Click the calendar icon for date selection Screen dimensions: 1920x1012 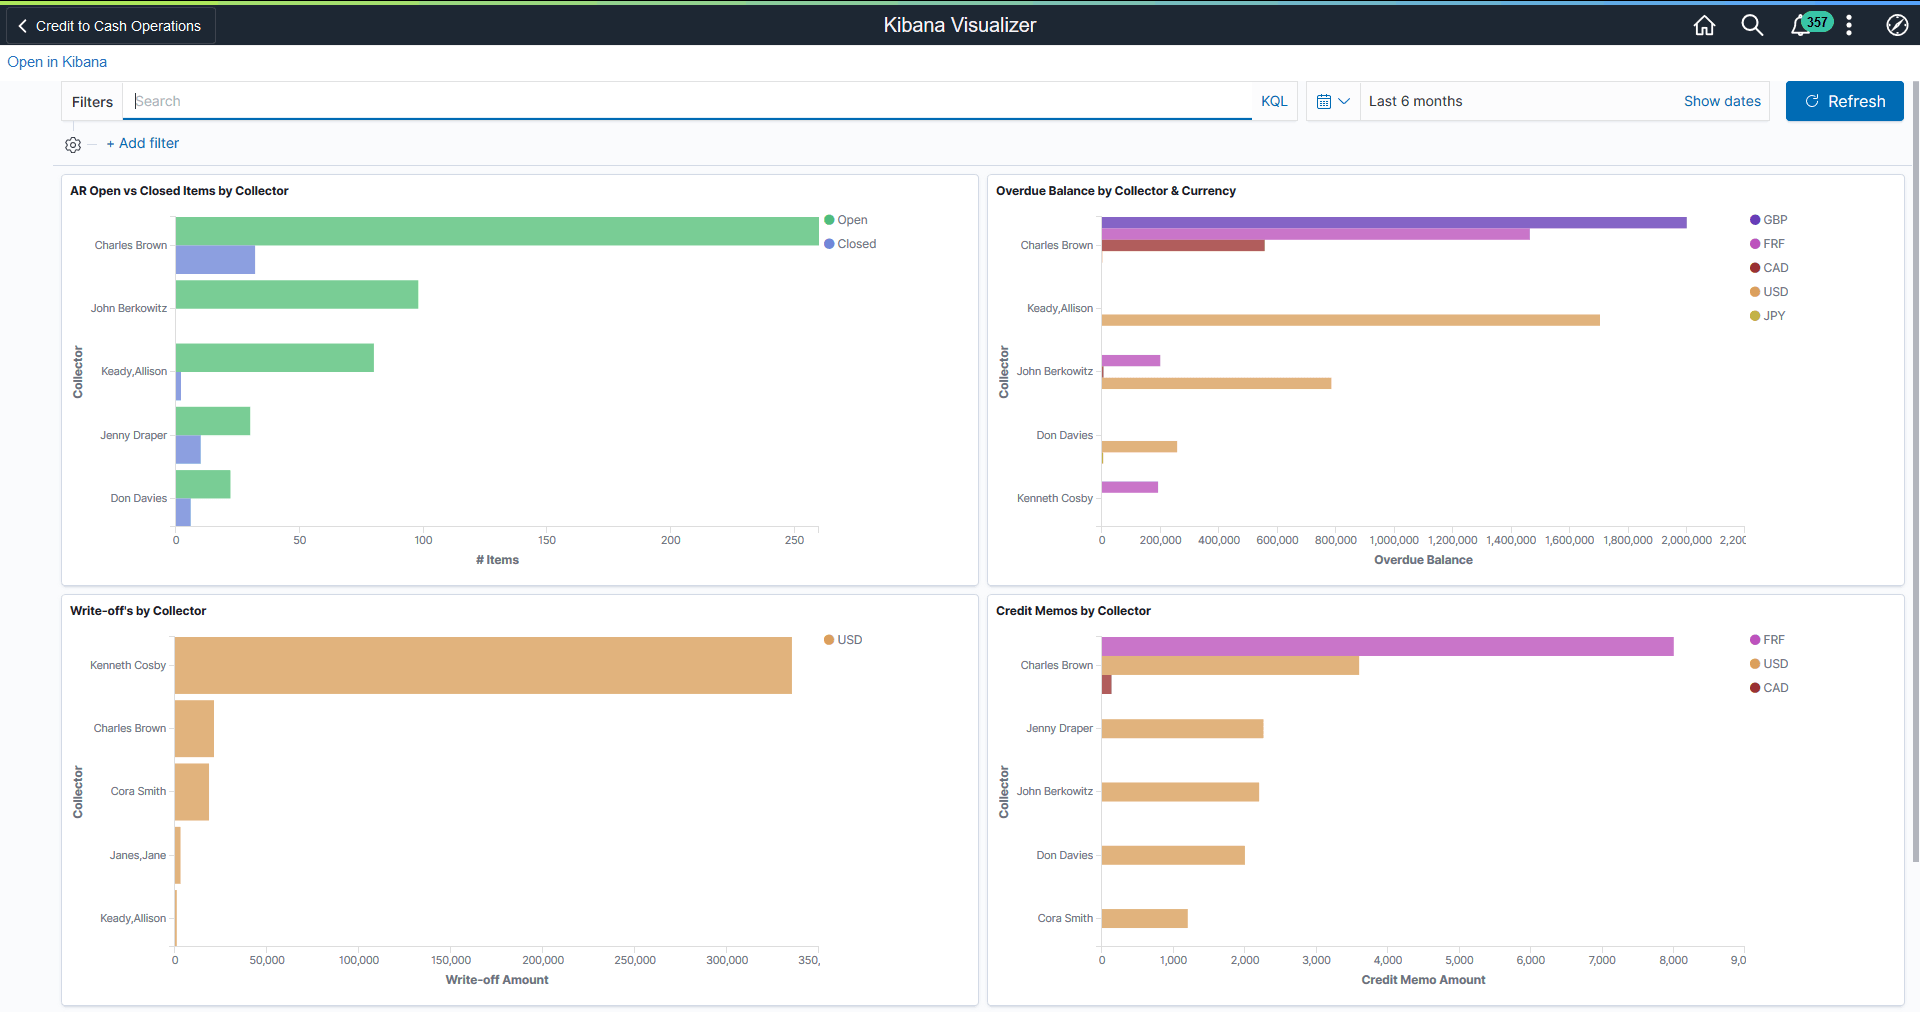tap(1325, 101)
